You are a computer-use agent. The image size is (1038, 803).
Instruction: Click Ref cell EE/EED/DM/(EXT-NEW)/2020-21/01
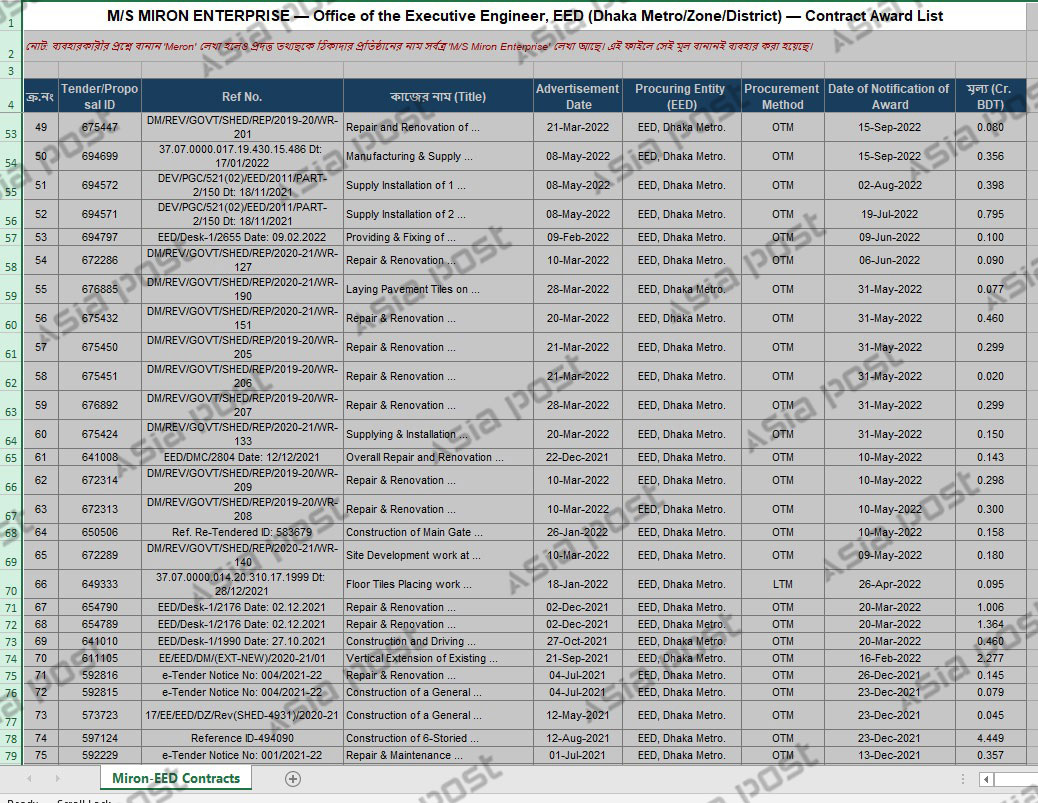242,658
